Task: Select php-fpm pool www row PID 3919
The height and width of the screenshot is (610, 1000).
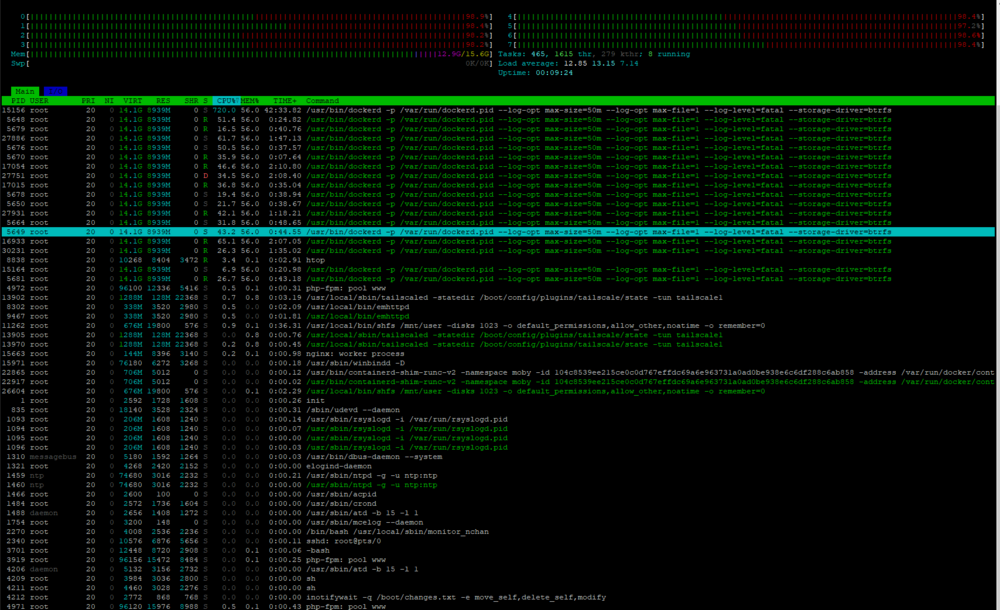Action: pyautogui.click(x=497, y=560)
